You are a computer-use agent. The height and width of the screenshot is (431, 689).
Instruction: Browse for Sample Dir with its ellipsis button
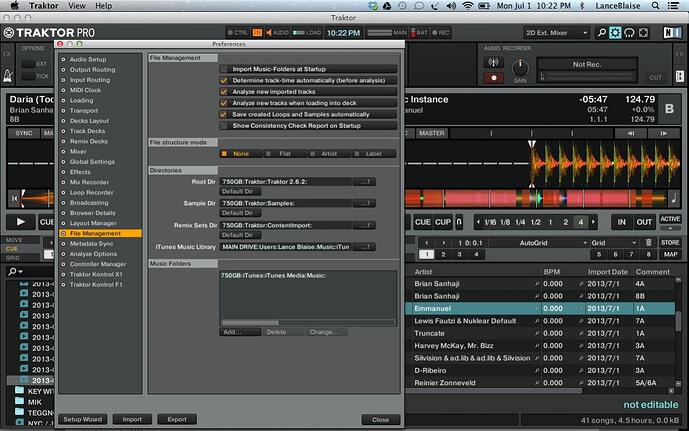pos(365,203)
